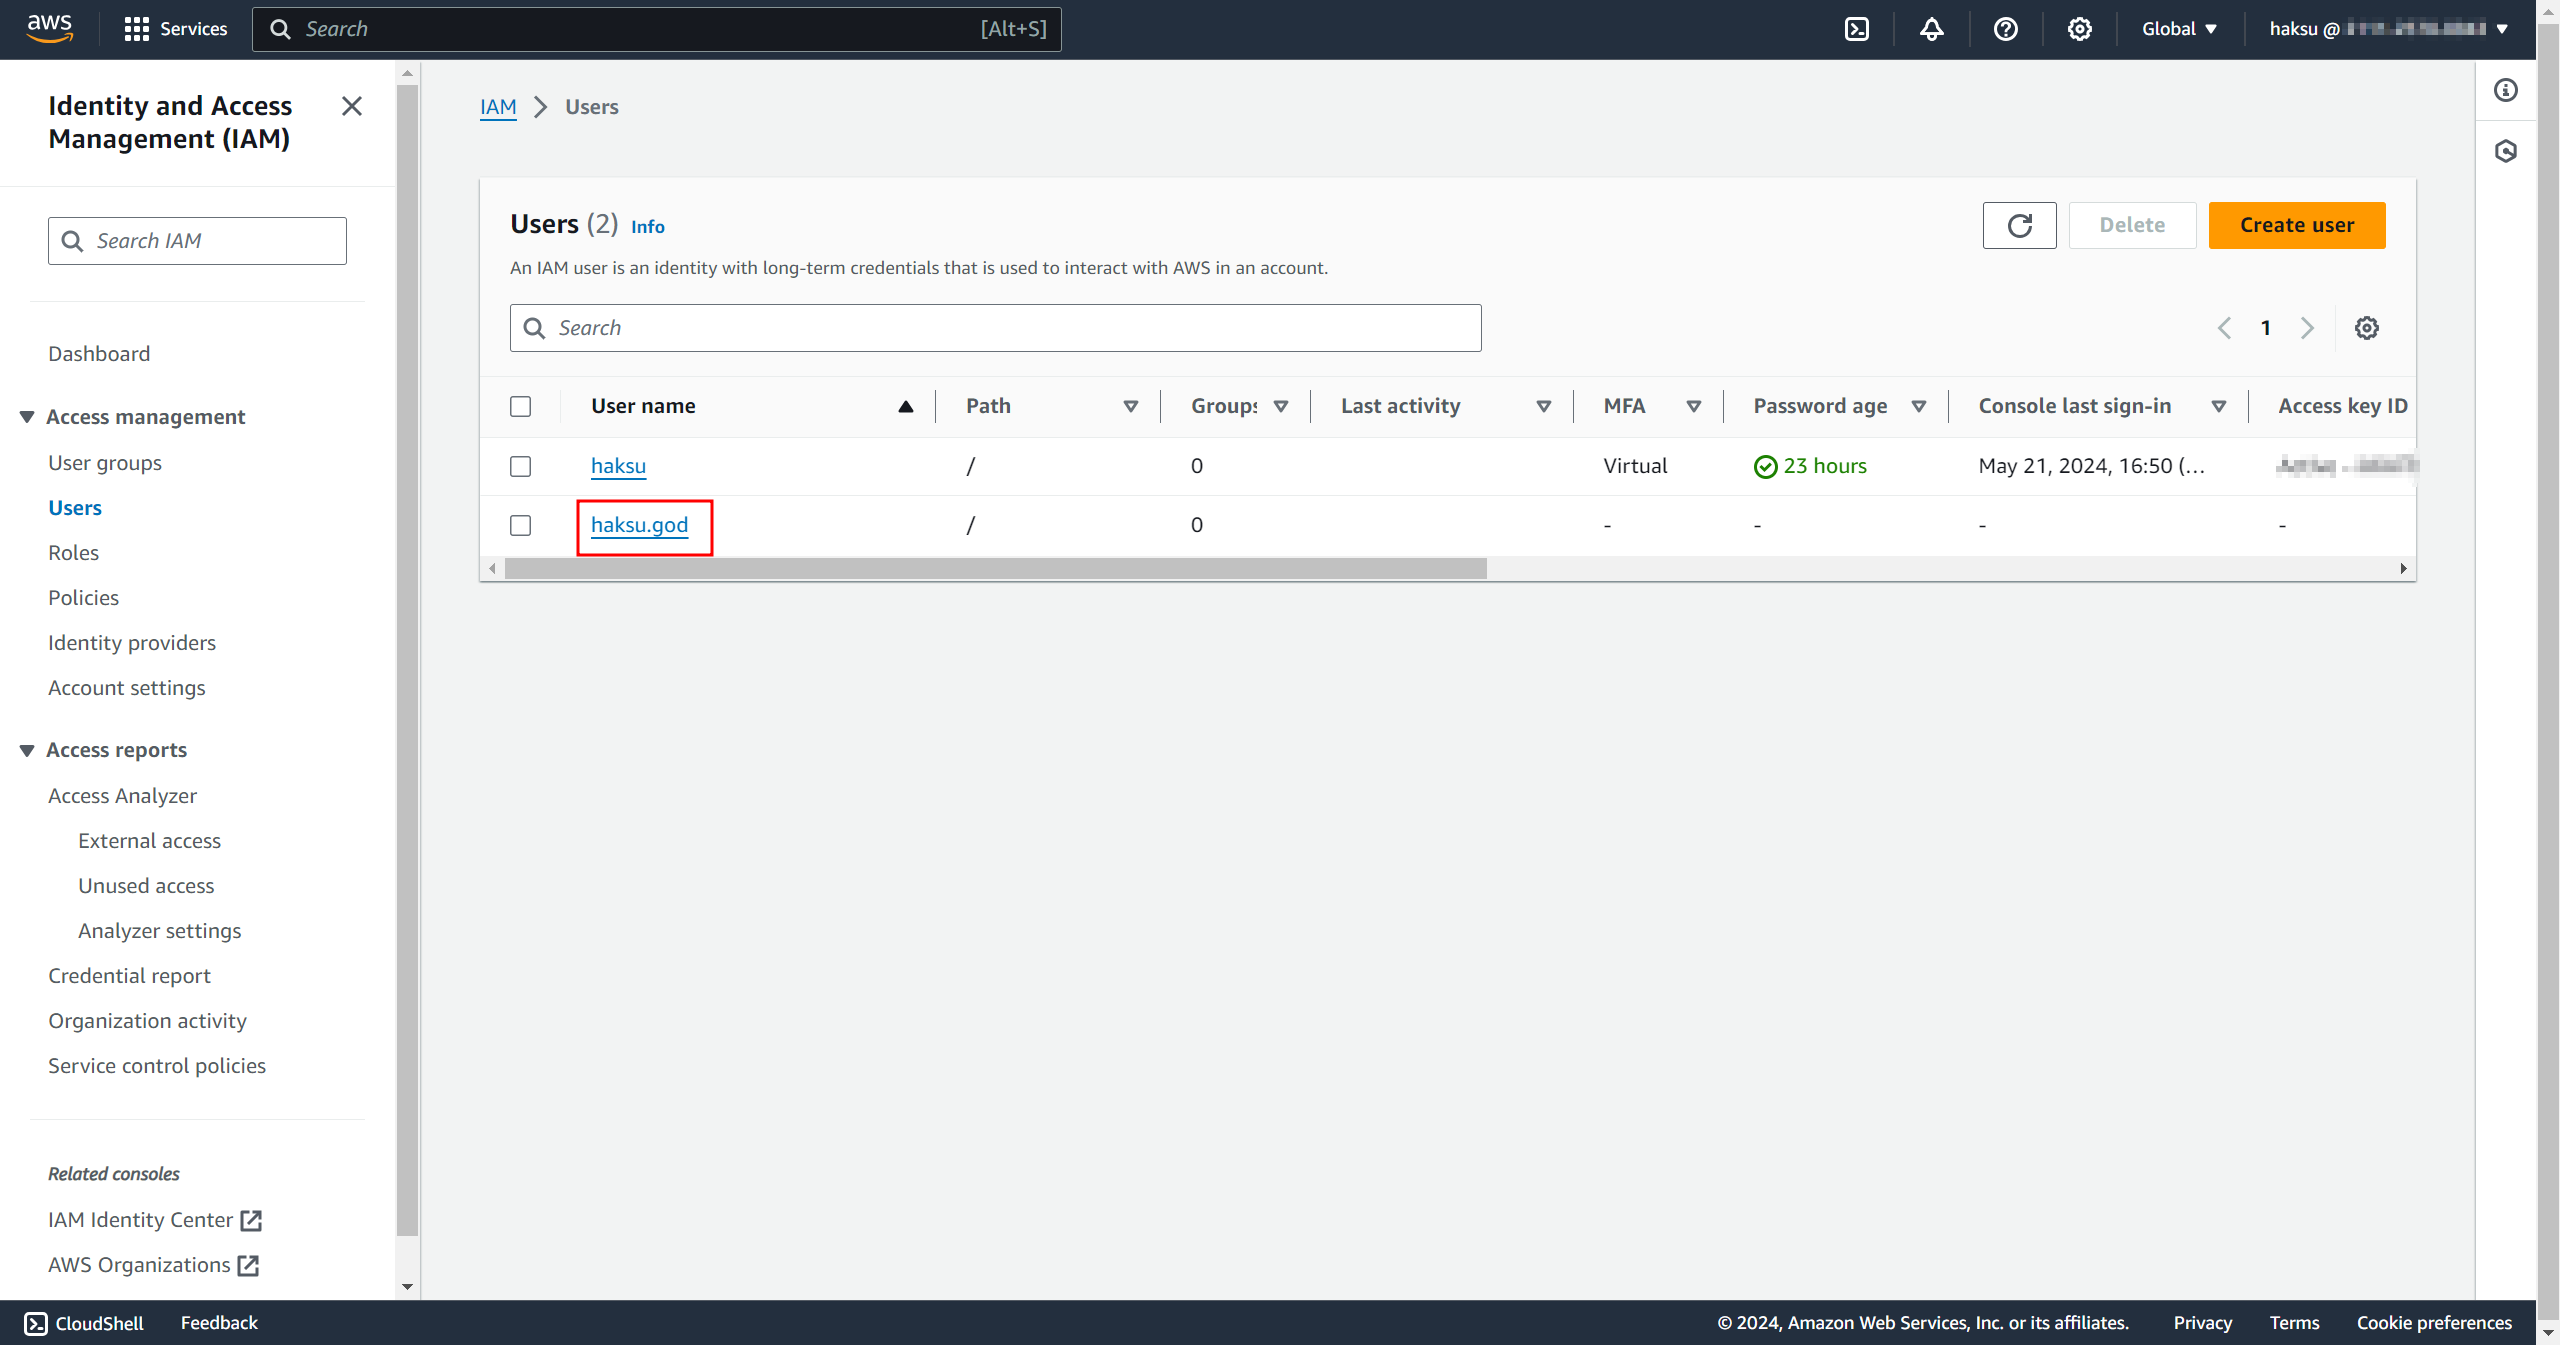The image size is (2560, 1345).
Task: Open the Global region dropdown
Action: [2179, 29]
